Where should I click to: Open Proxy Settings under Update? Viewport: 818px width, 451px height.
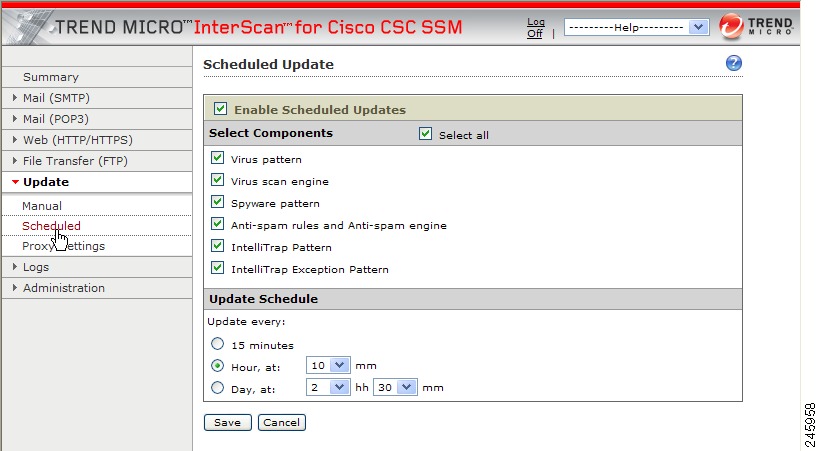[x=63, y=246]
